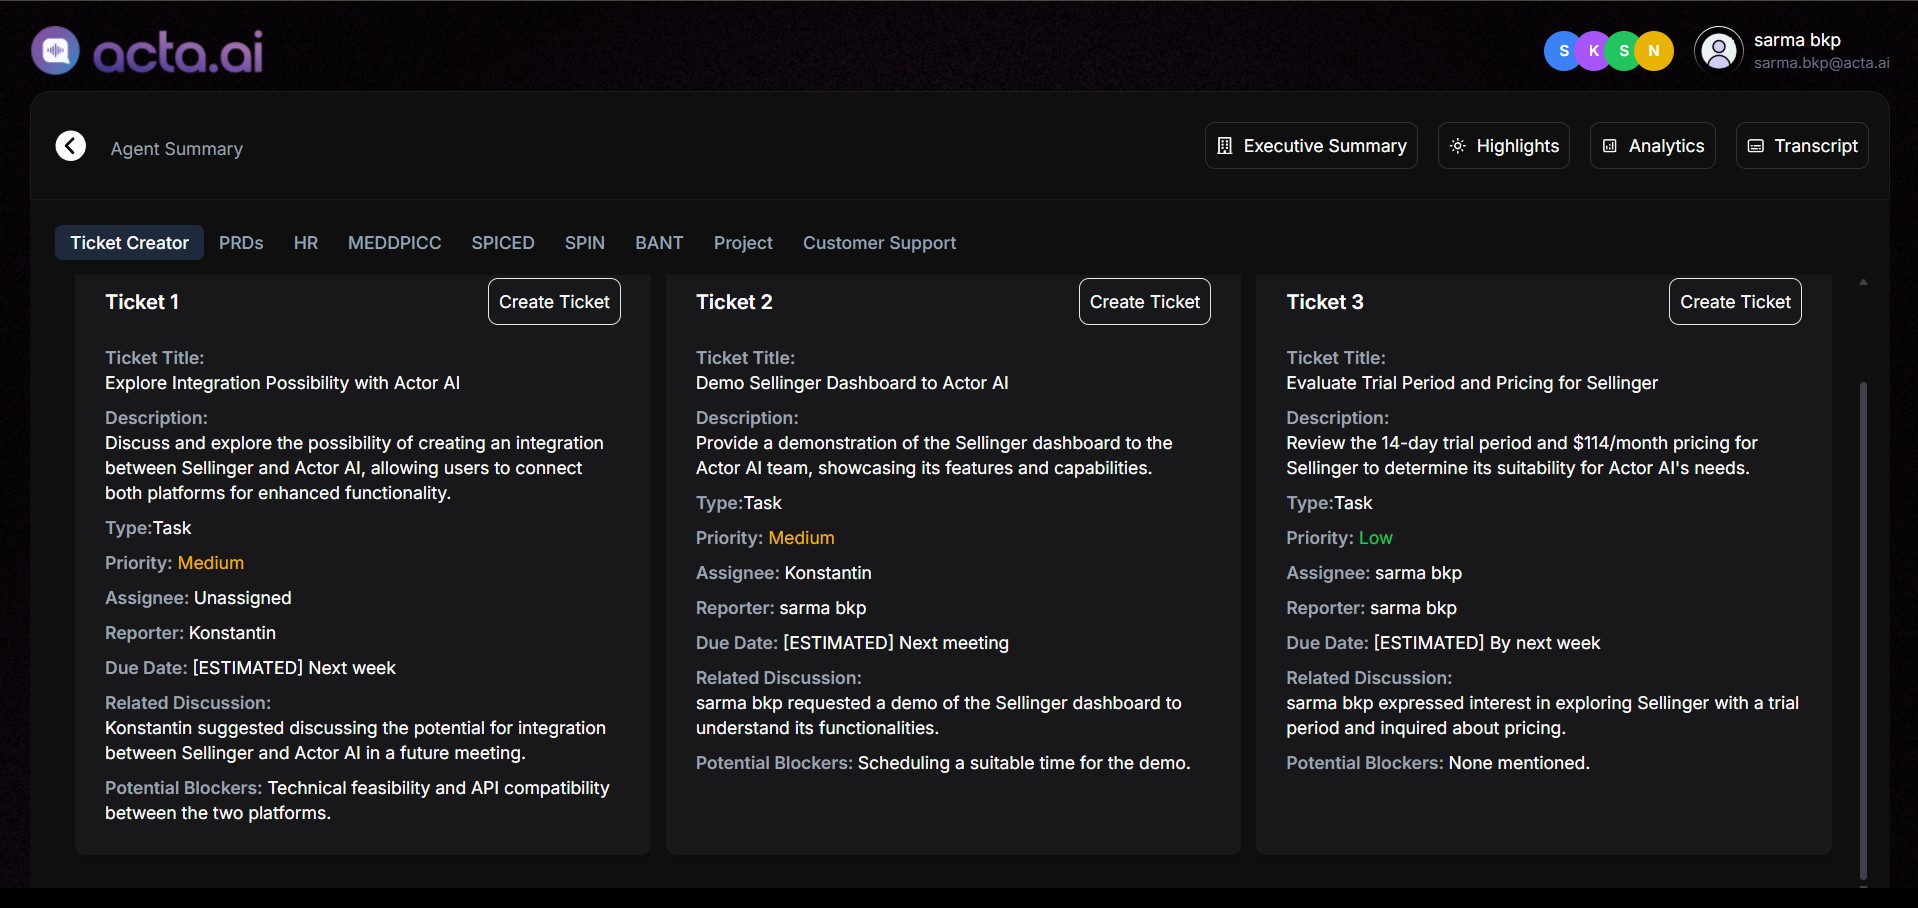Switch to the HR tab
This screenshot has height=908, width=1918.
click(306, 243)
